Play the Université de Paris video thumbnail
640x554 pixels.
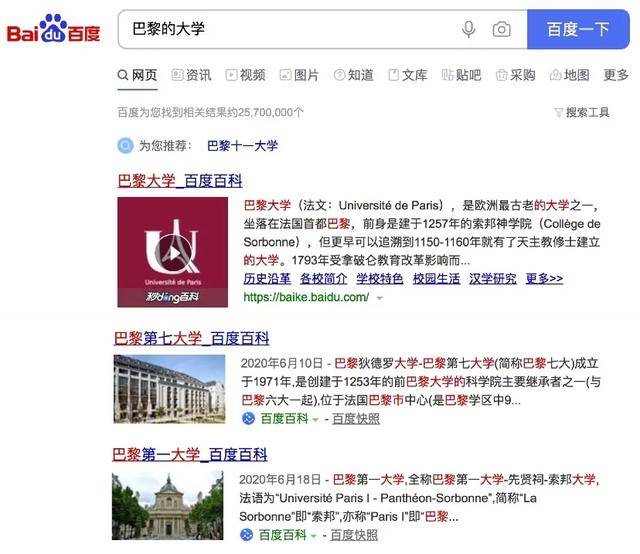[x=173, y=252]
